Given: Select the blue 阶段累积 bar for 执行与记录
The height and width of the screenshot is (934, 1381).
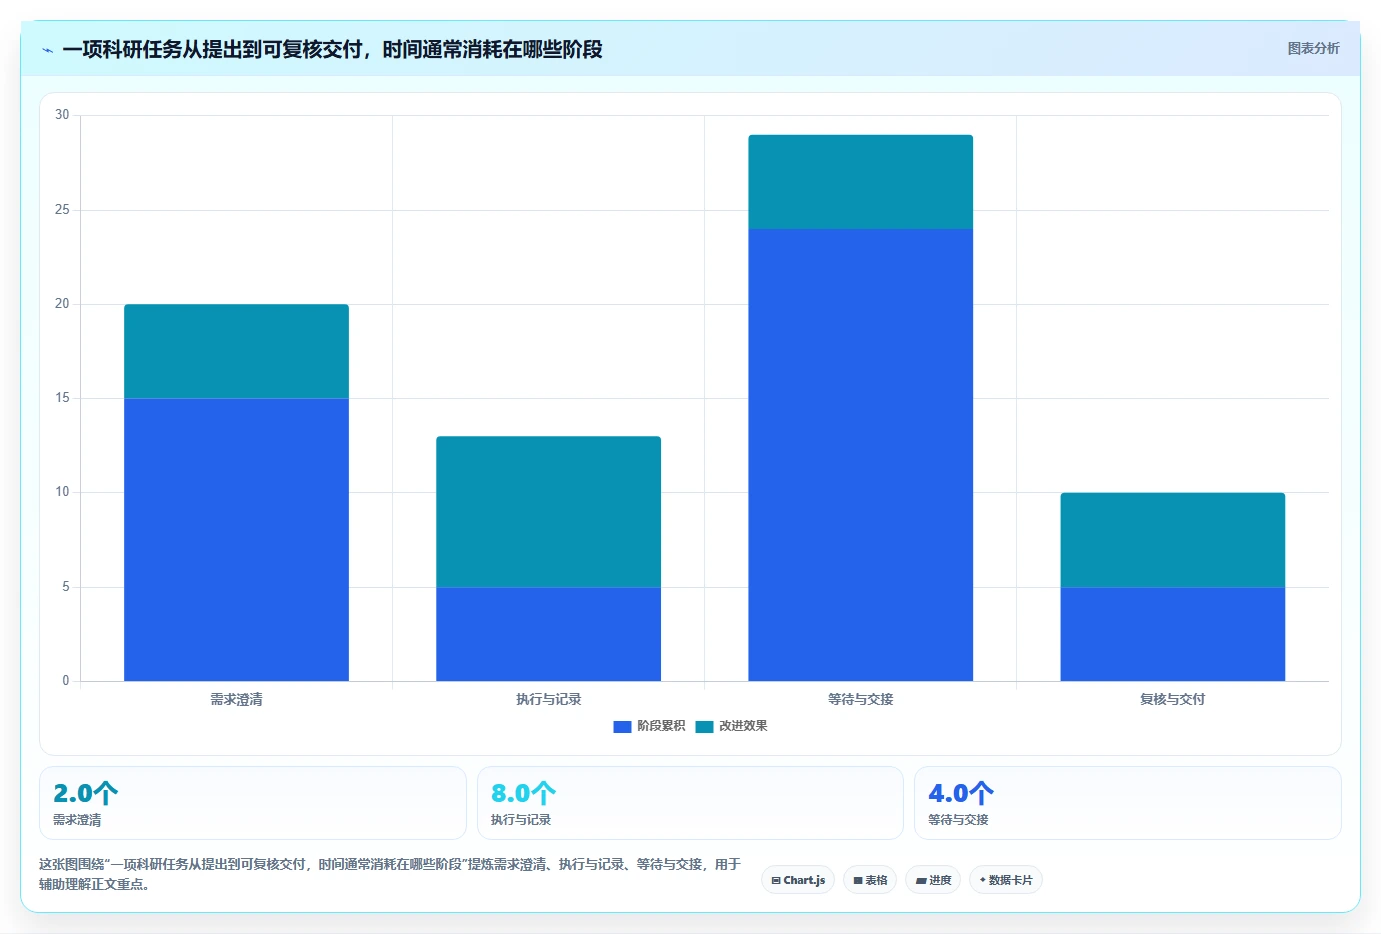Looking at the screenshot, I should pos(548,634).
